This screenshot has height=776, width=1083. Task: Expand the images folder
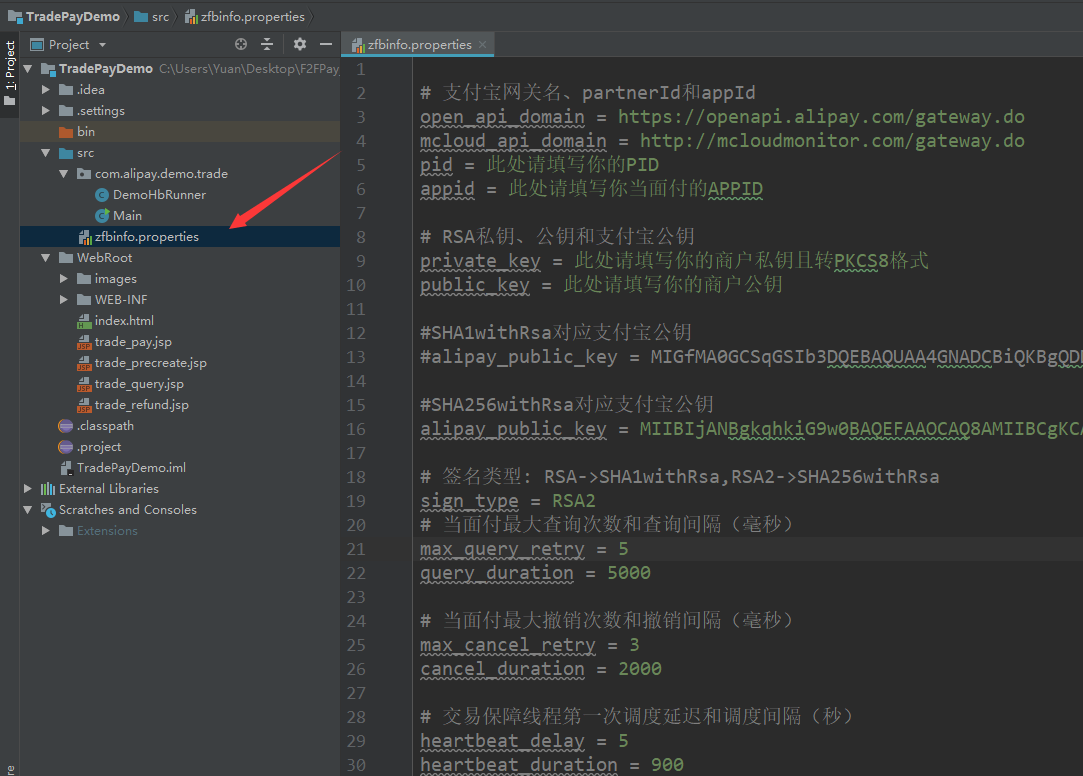64,279
